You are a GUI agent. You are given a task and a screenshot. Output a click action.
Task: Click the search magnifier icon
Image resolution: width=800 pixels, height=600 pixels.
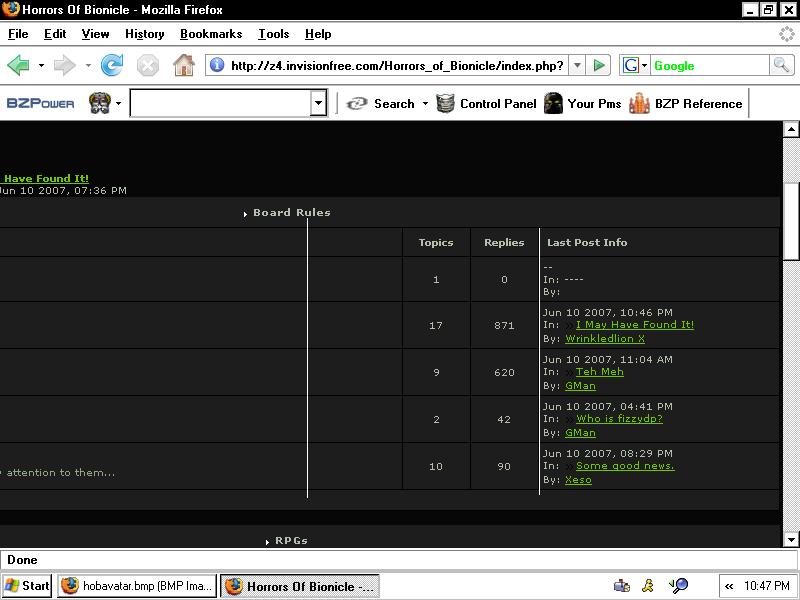[781, 65]
